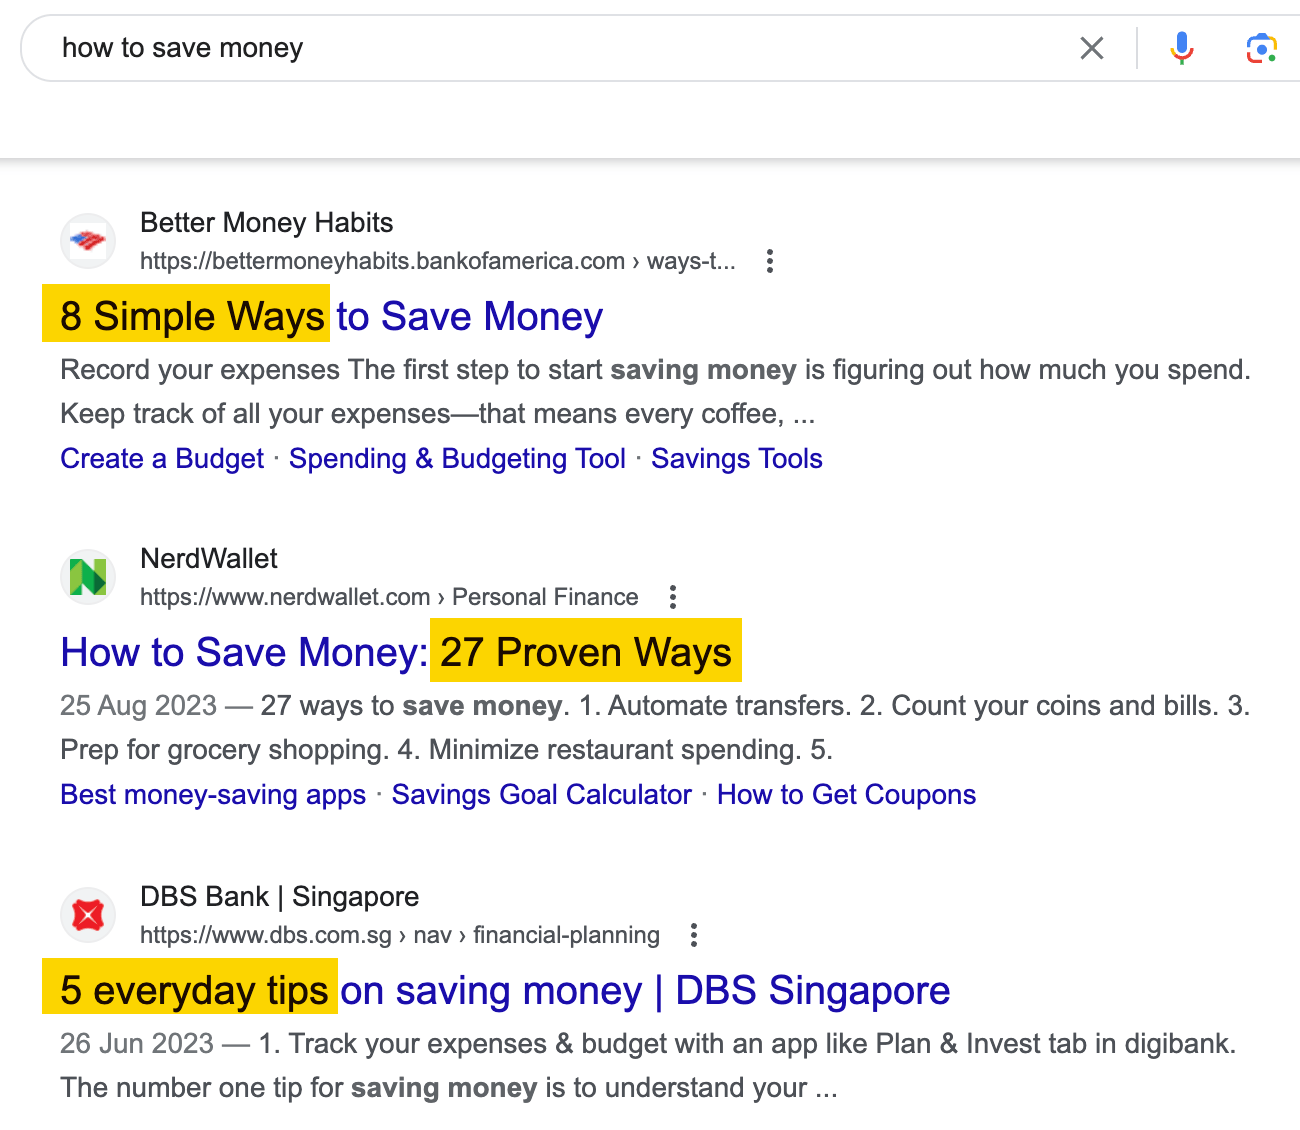Click the Bank of America favicon

[x=87, y=240]
